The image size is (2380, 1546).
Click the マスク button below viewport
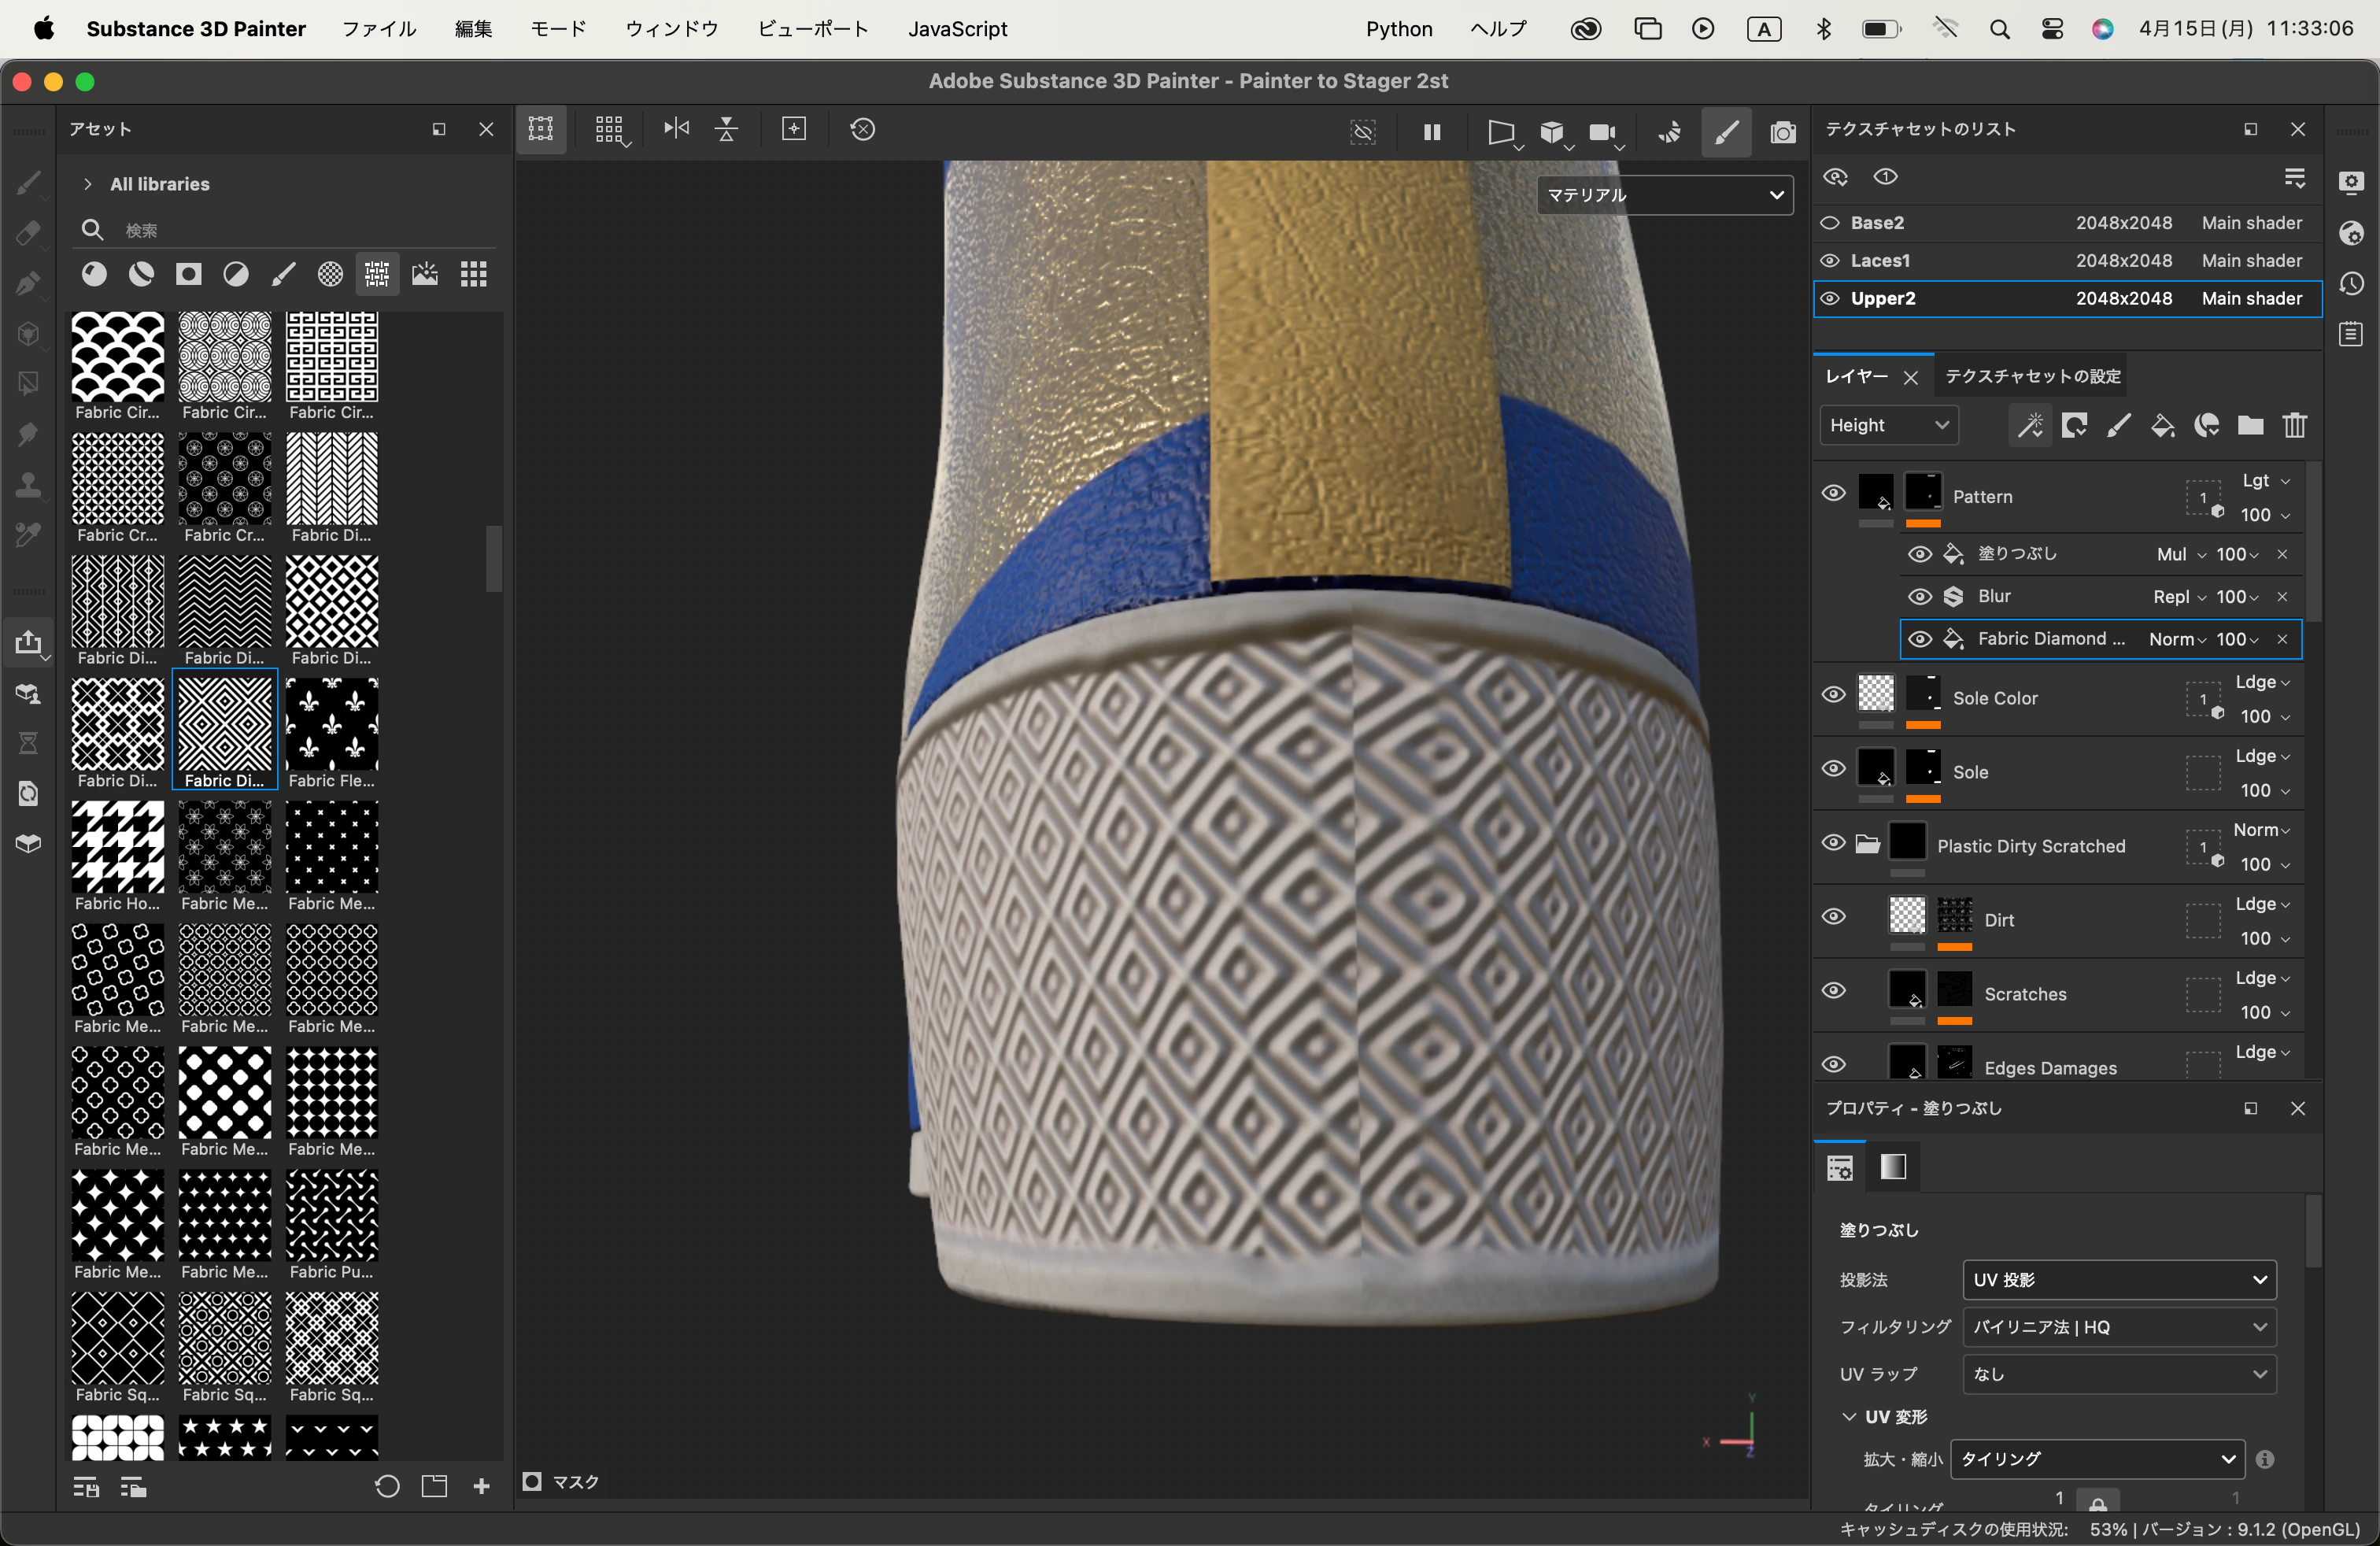[x=561, y=1482]
